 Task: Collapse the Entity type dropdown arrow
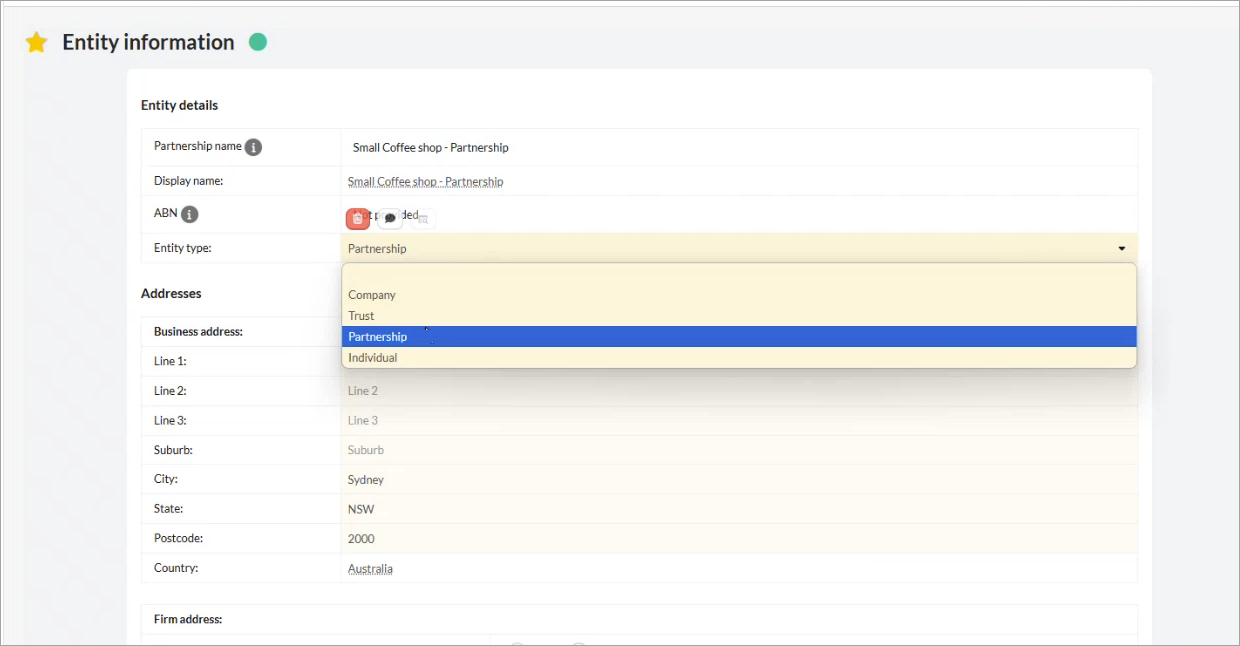[x=1121, y=249]
